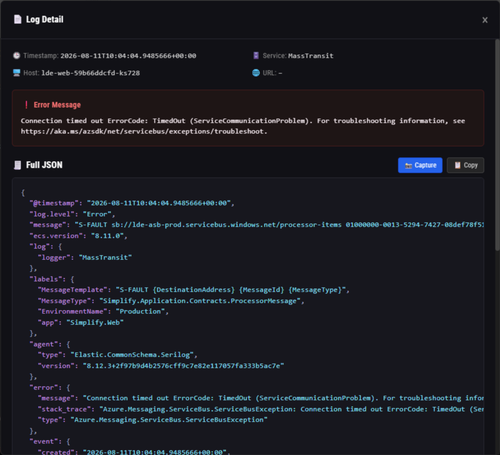This screenshot has height=455, width=500.
Task: Click the clock icon beside Timestamp
Action: point(17,56)
